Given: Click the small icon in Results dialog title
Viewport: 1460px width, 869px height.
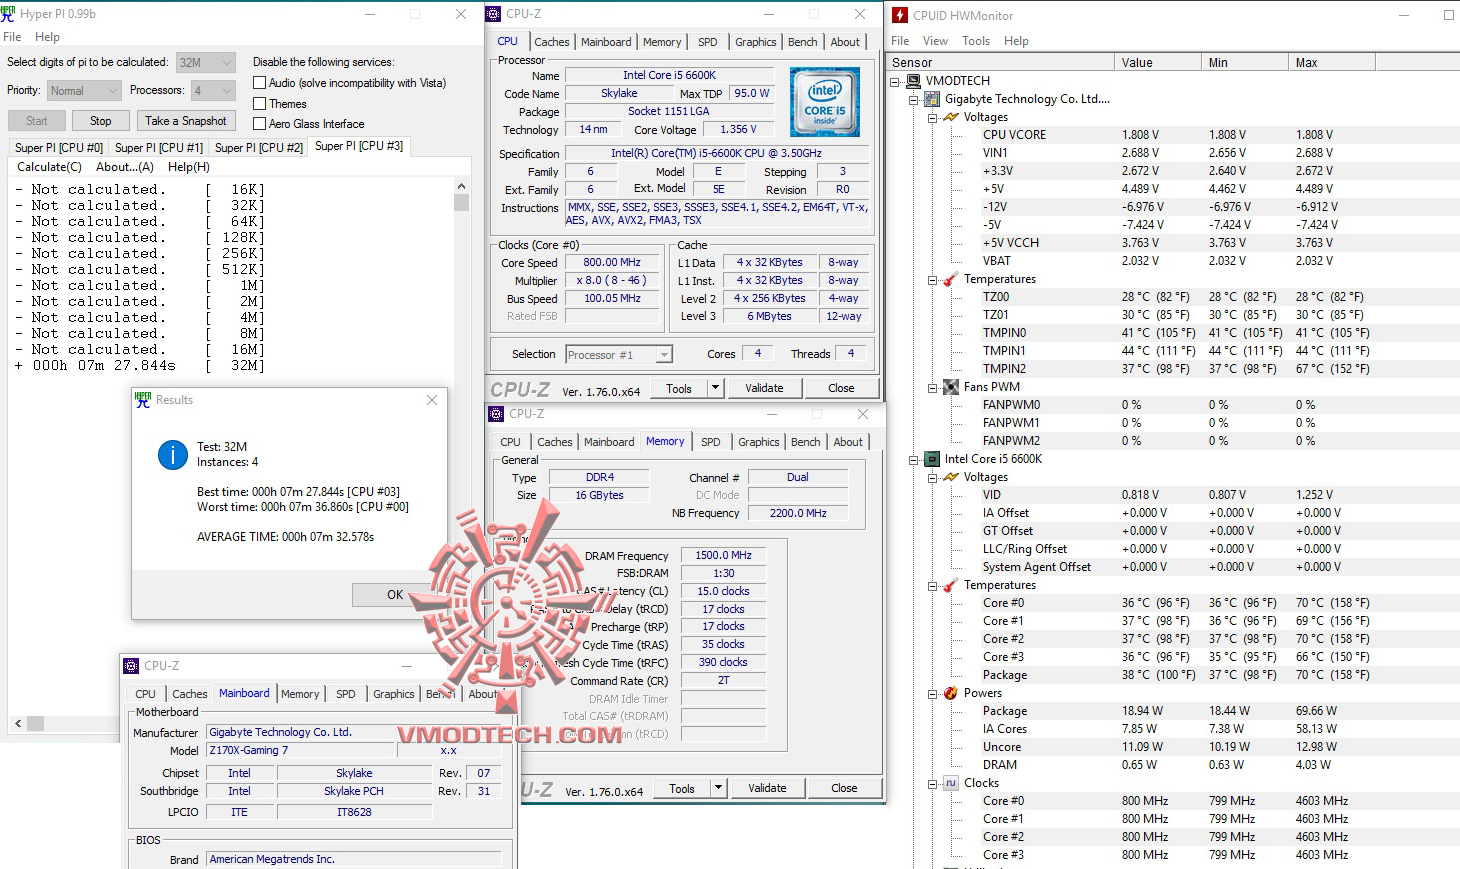Looking at the screenshot, I should [x=143, y=400].
